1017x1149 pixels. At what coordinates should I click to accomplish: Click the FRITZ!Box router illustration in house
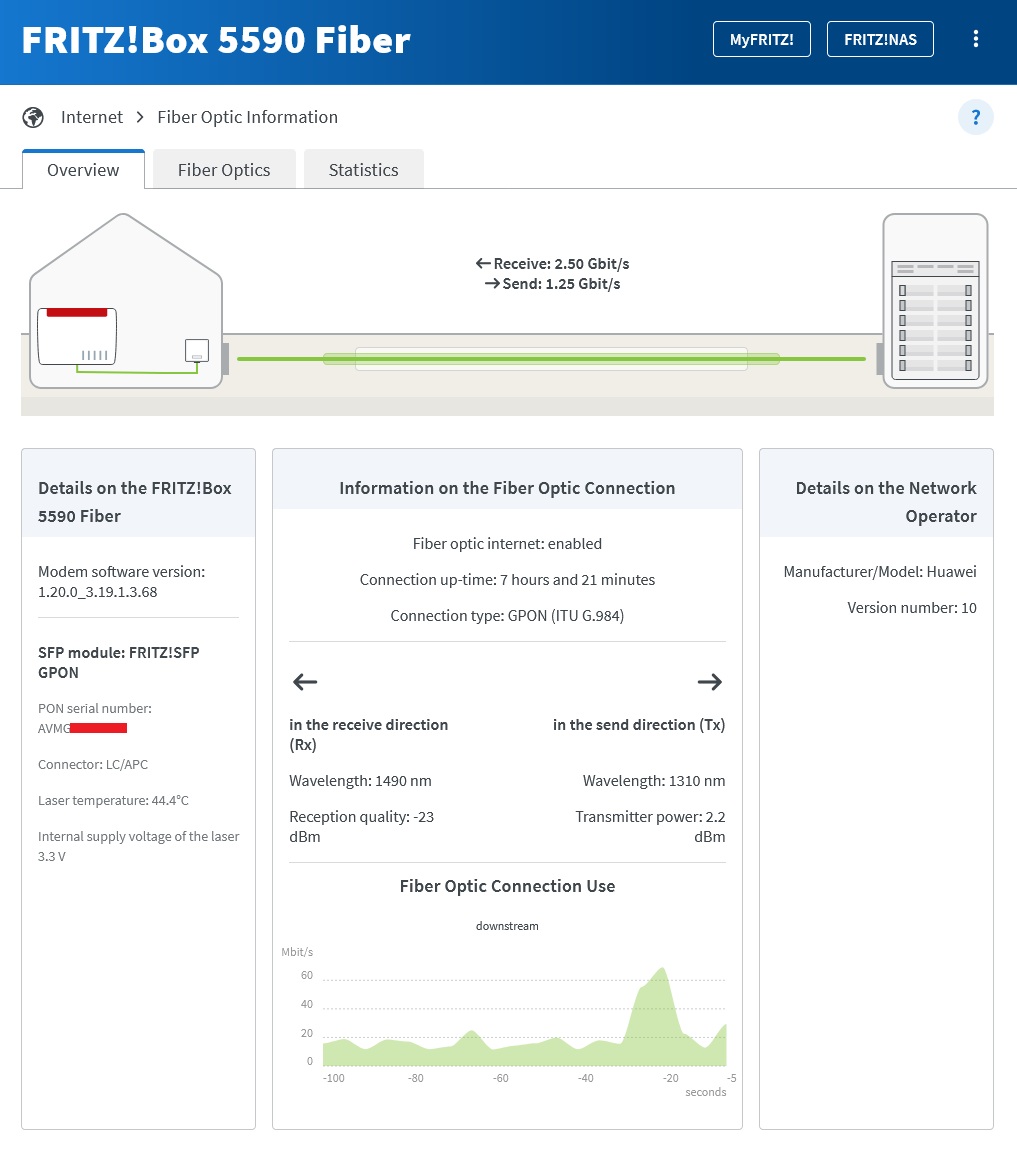click(x=76, y=336)
